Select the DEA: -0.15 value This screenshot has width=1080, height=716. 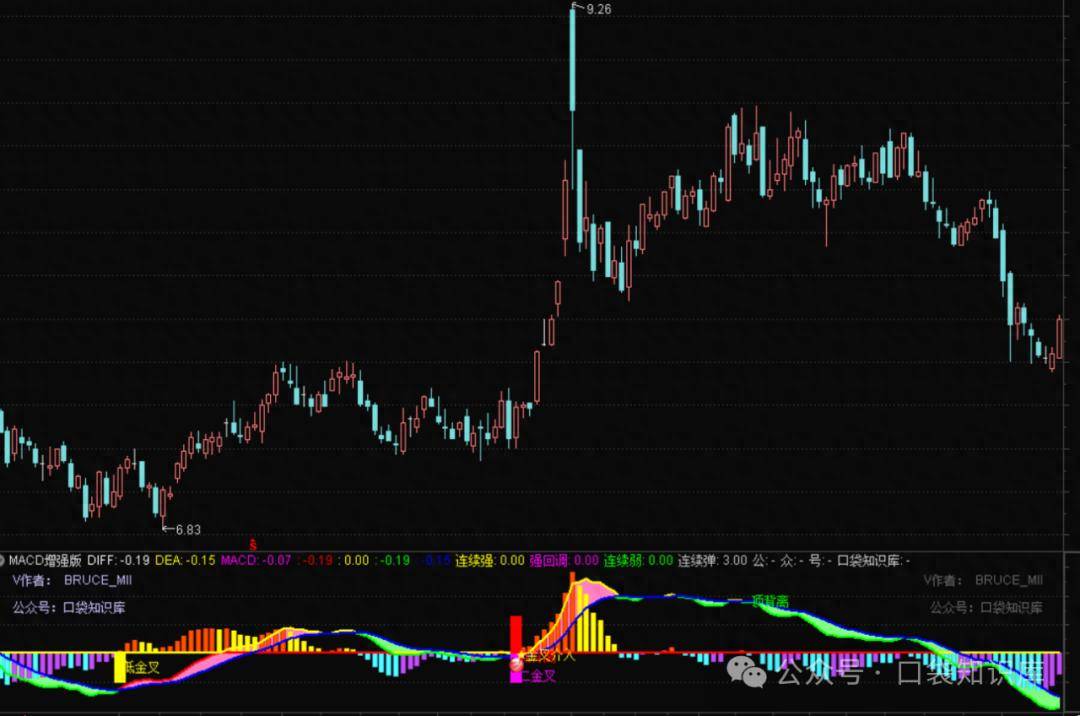(x=185, y=560)
